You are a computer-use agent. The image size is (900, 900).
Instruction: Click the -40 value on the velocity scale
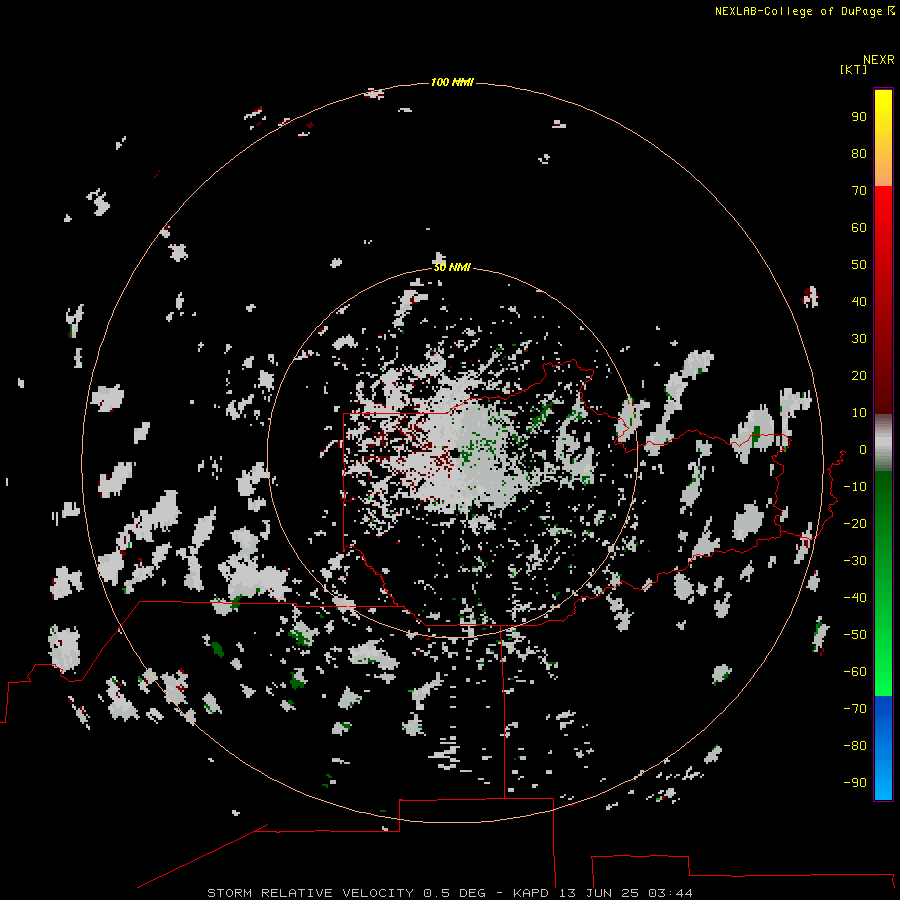click(855, 598)
